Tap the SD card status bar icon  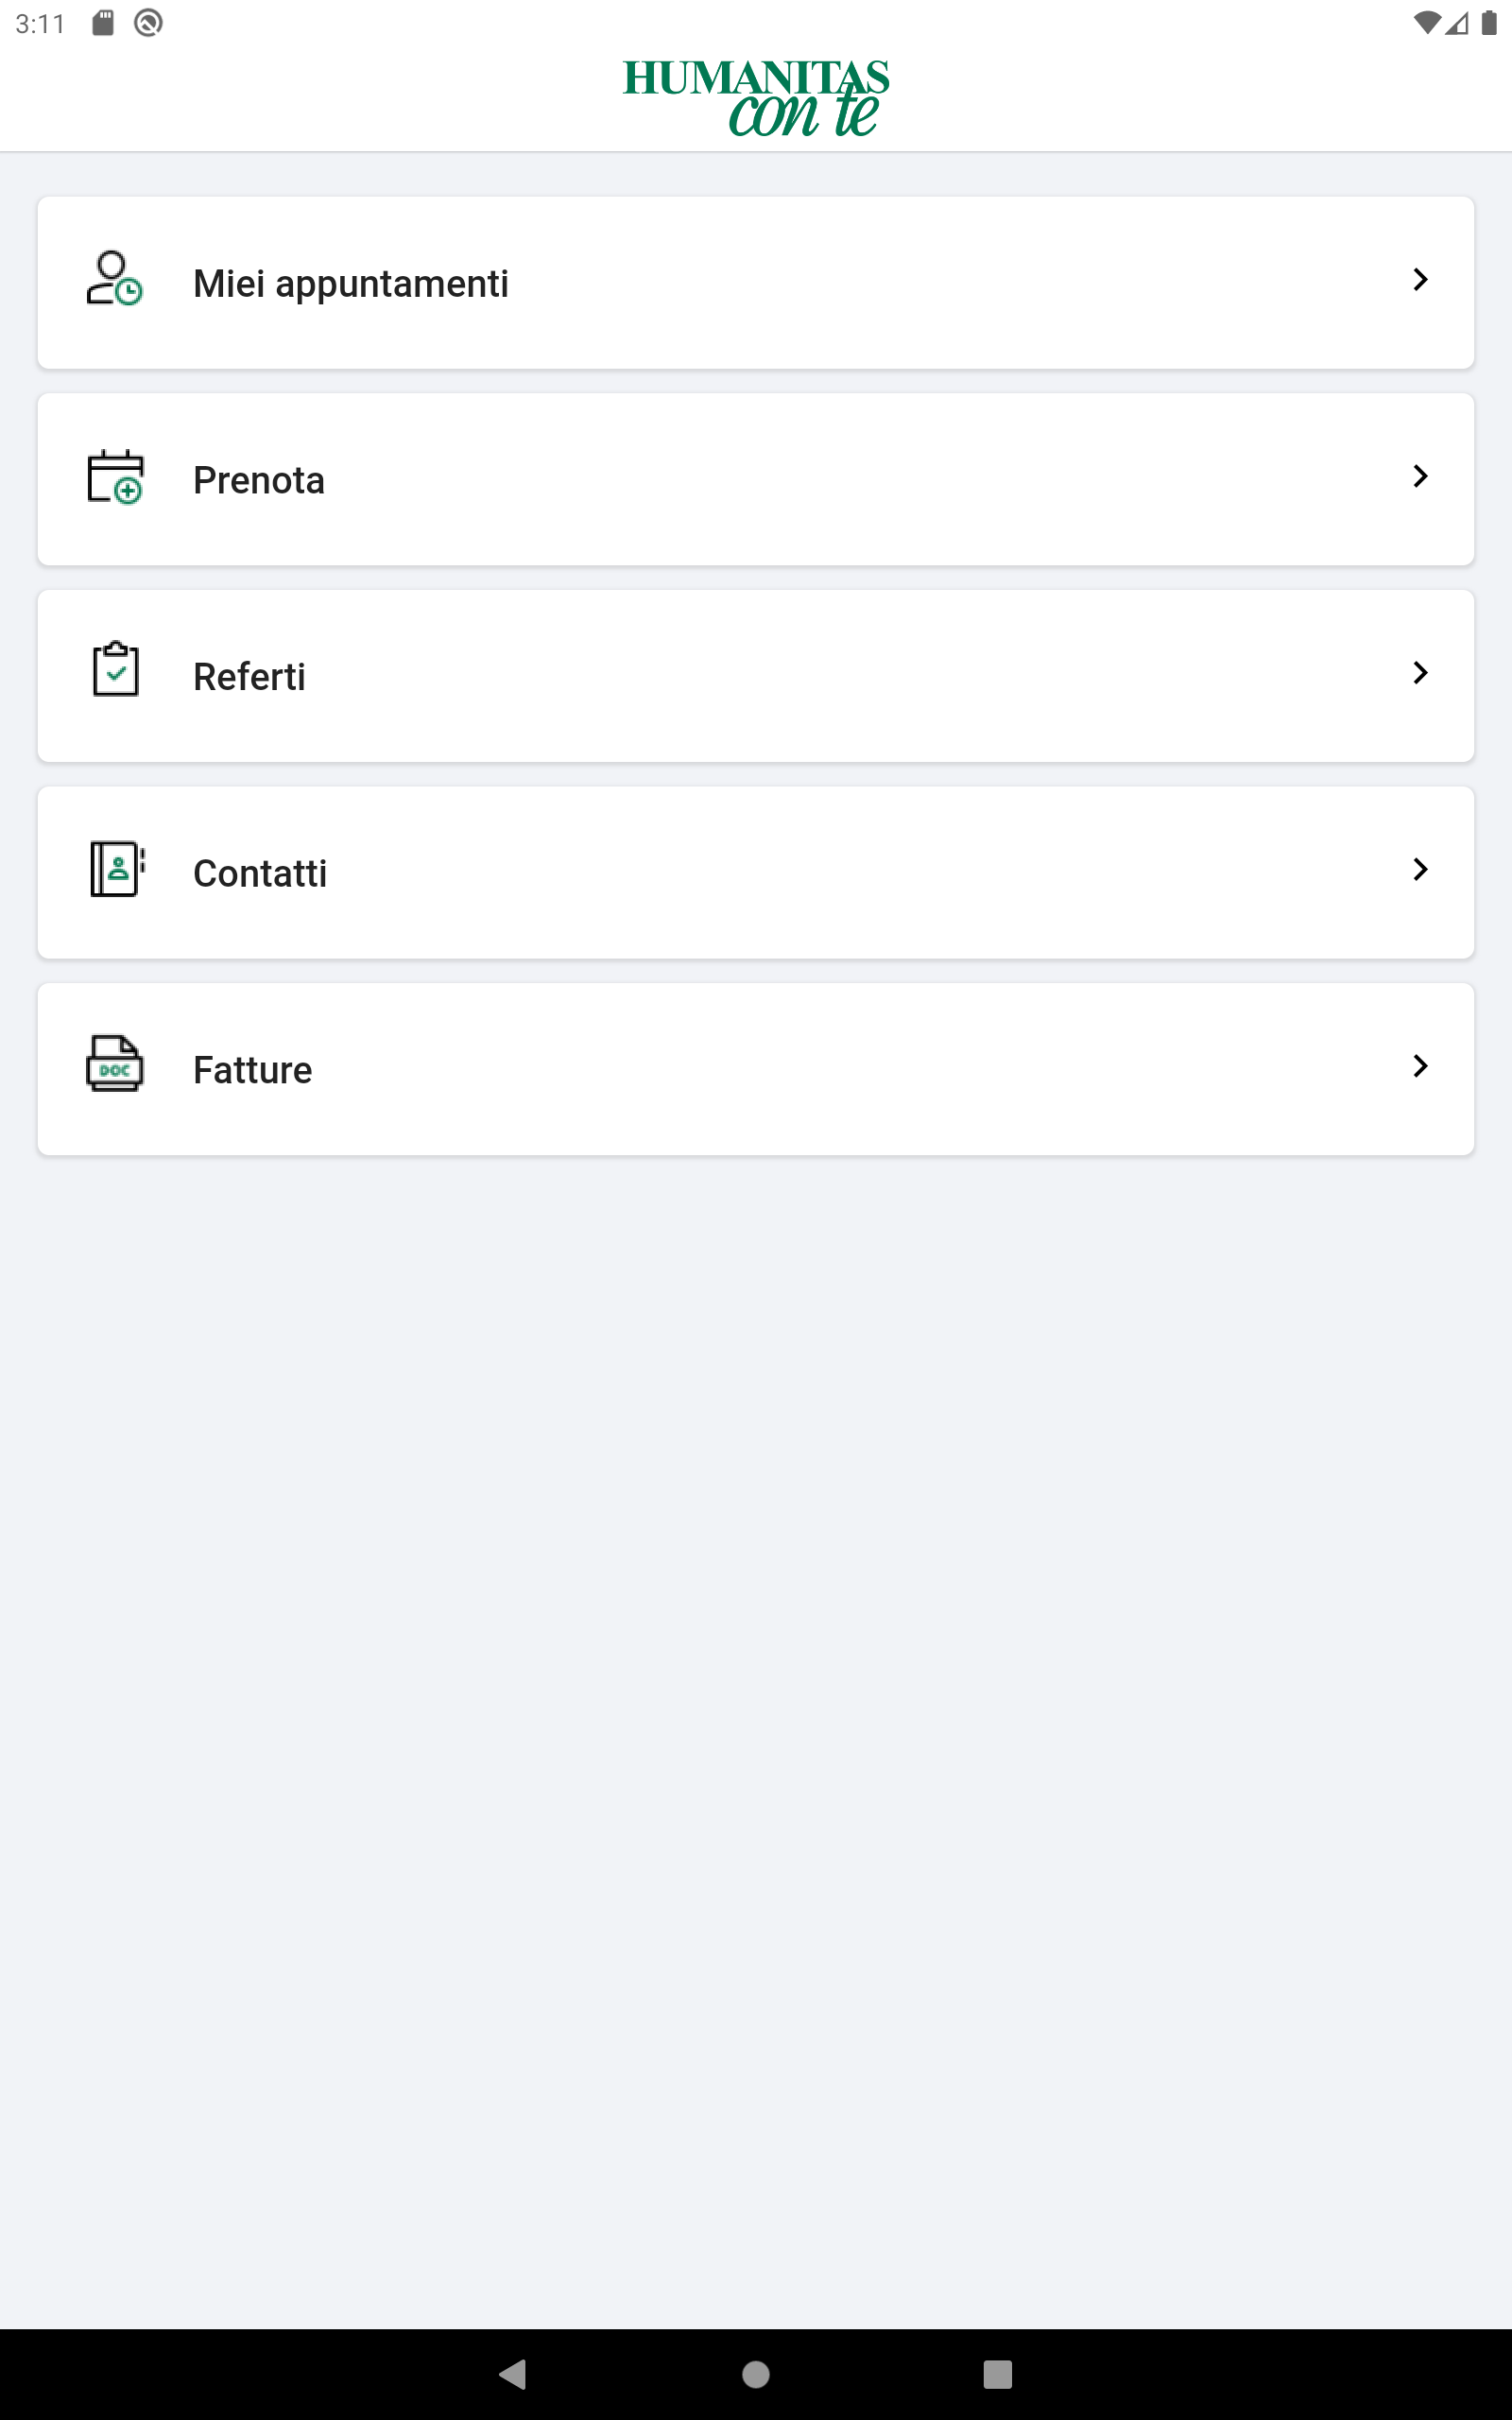click(x=103, y=22)
